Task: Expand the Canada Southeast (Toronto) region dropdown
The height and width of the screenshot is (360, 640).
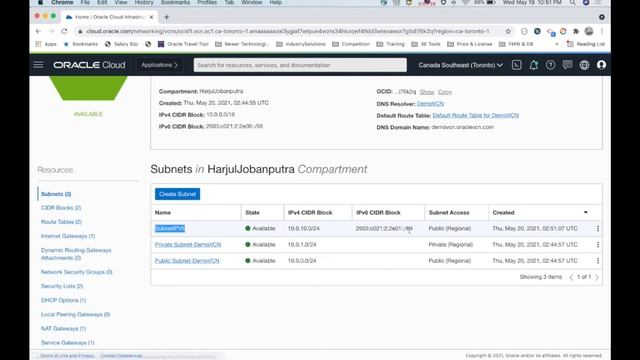Action: tap(460, 65)
